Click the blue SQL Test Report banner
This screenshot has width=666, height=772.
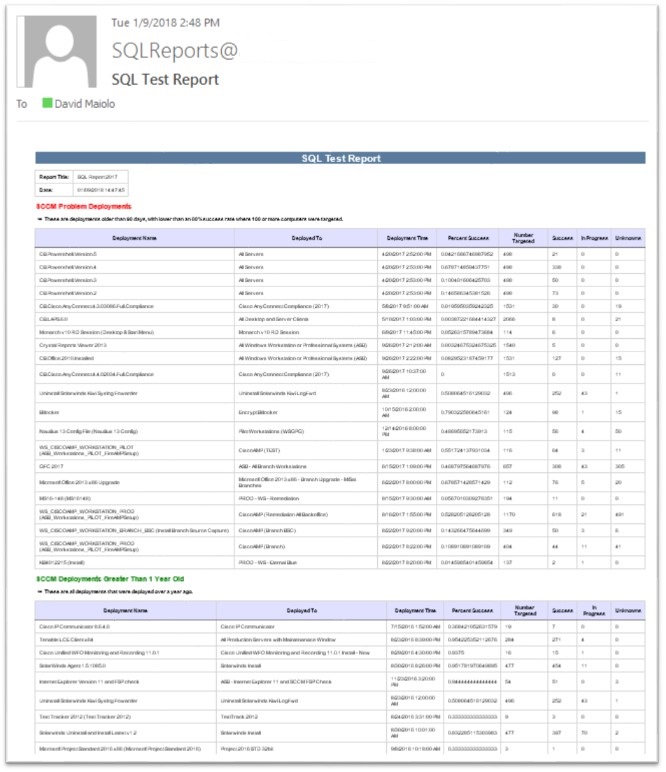tap(340, 158)
